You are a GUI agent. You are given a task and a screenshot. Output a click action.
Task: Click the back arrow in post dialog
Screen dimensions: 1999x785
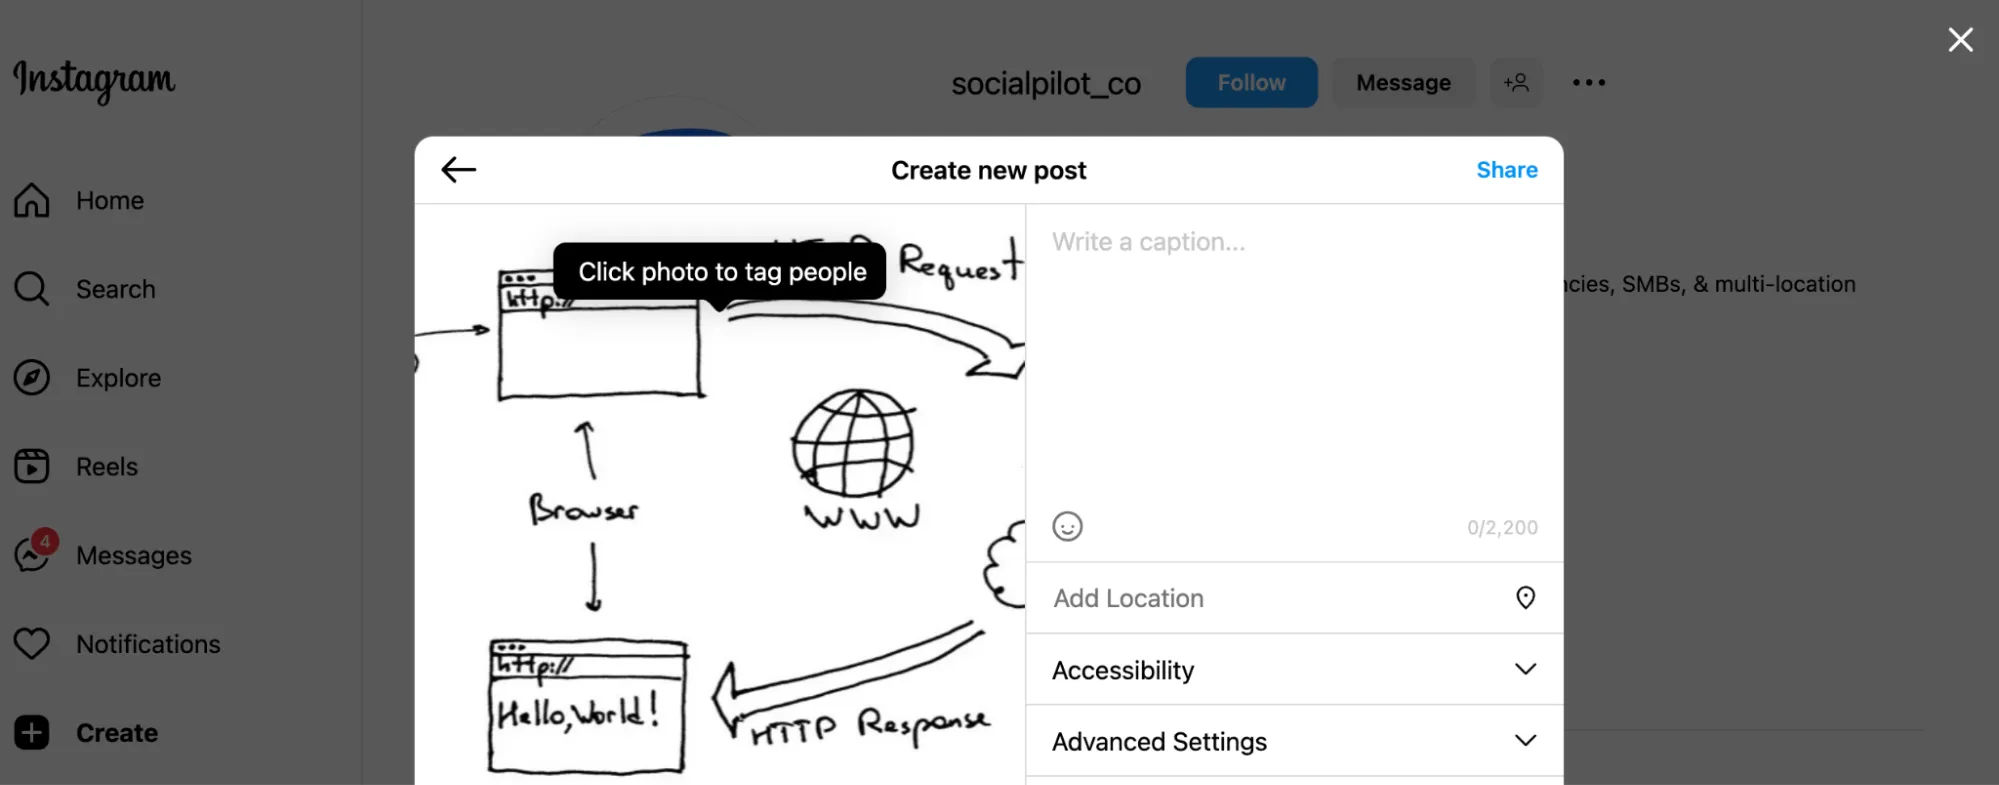point(459,170)
